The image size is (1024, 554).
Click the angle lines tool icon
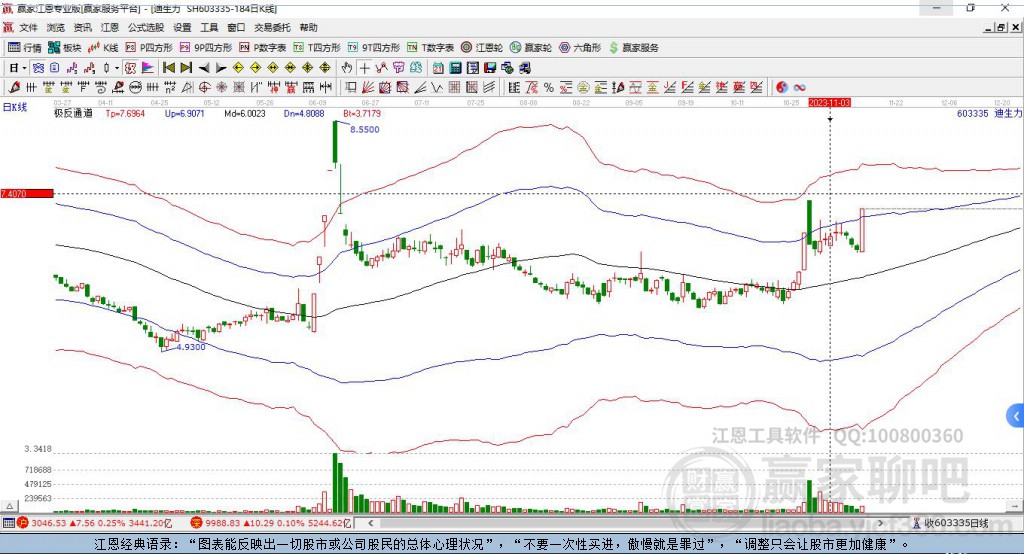tap(420, 88)
